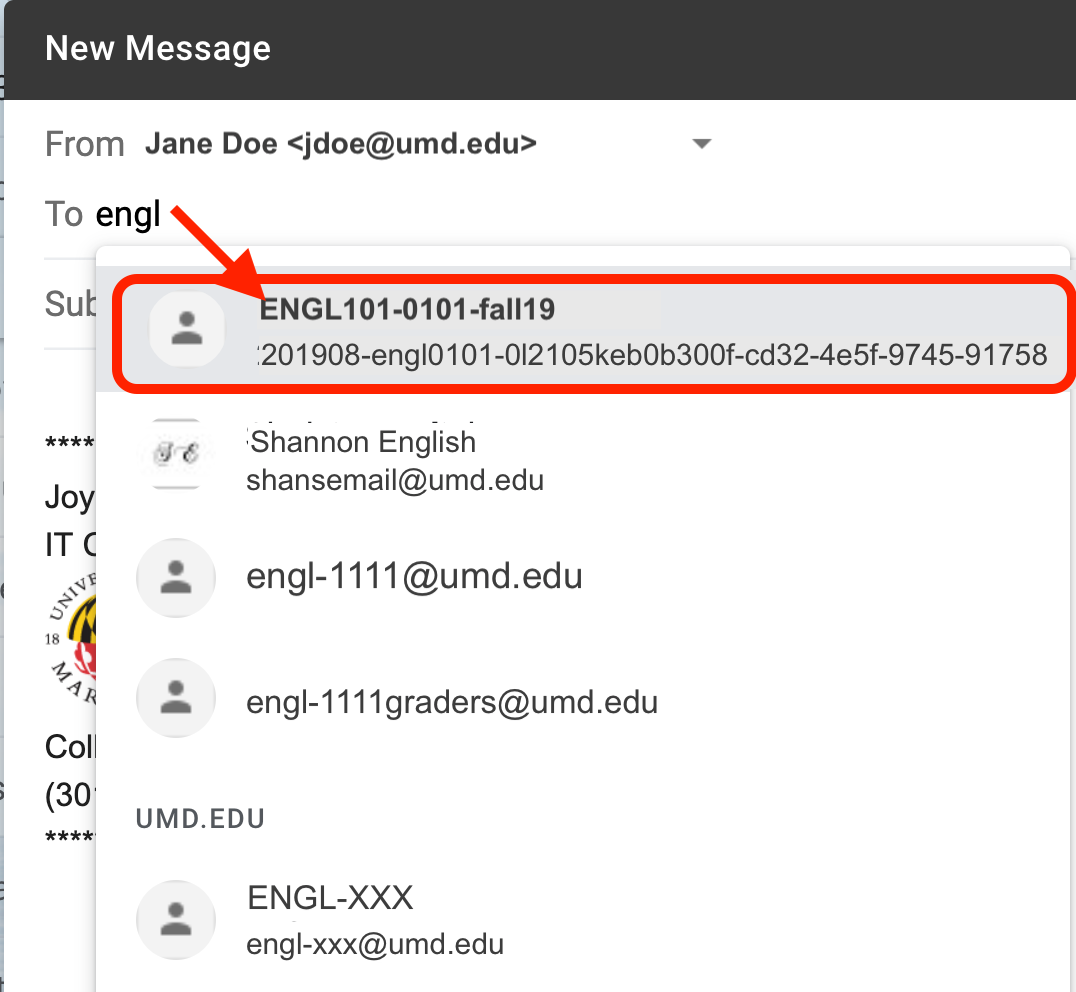Choose the ENGL-XXX directory contact

[583, 919]
